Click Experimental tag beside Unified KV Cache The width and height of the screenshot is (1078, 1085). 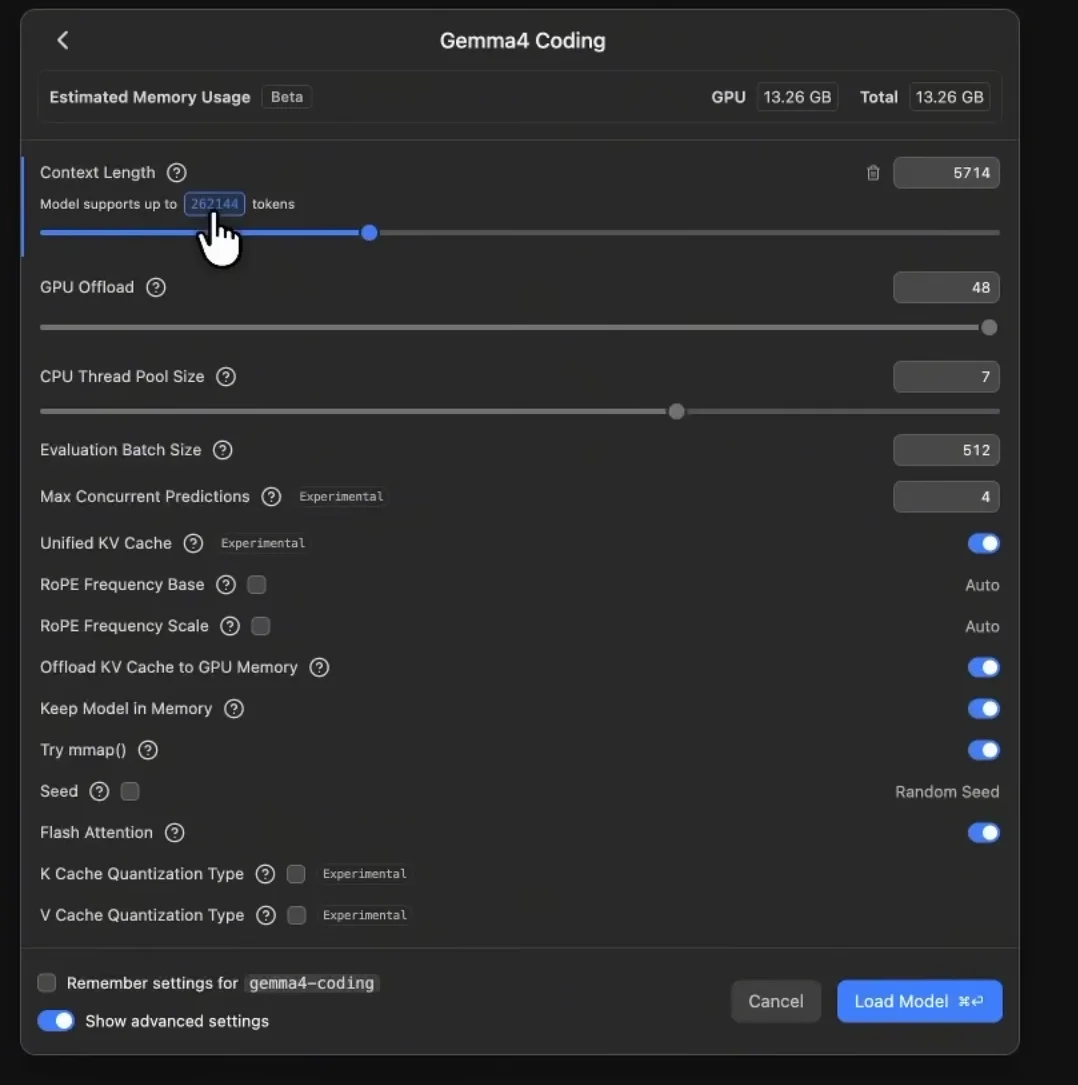point(263,543)
